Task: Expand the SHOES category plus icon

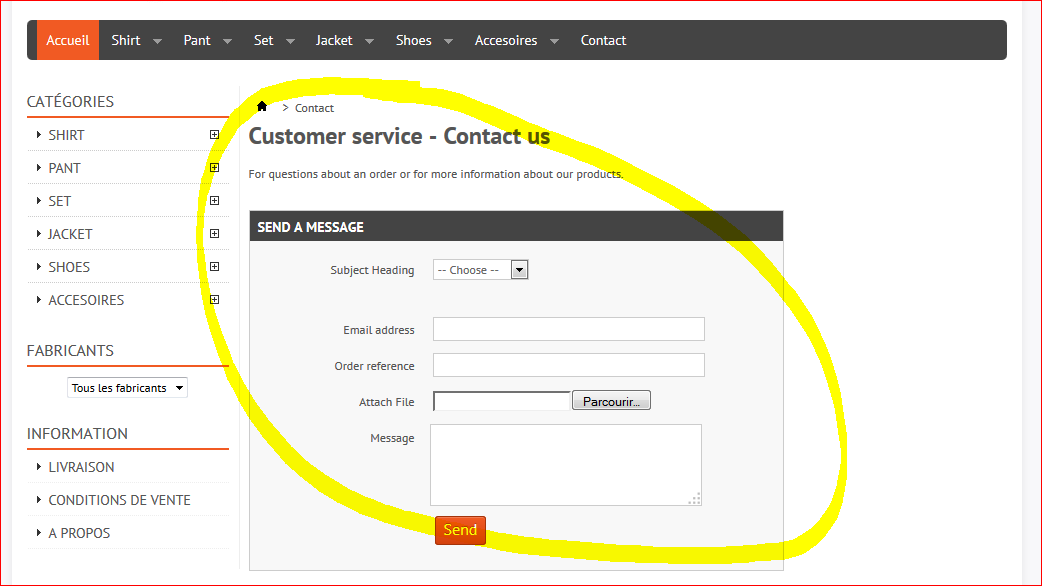Action: (215, 266)
